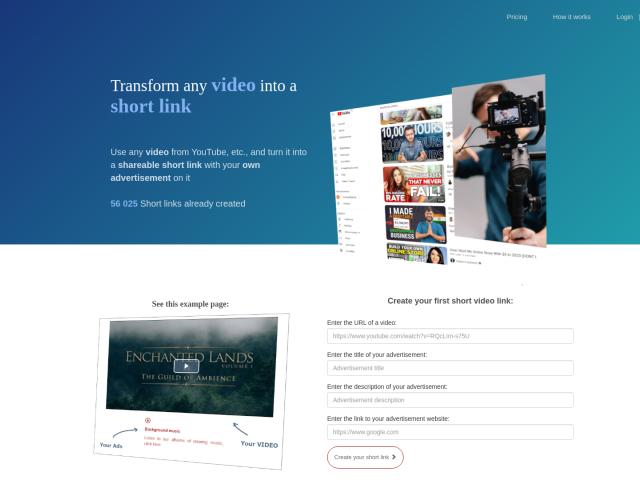Play the Enchanted Lands example video

tap(186, 366)
